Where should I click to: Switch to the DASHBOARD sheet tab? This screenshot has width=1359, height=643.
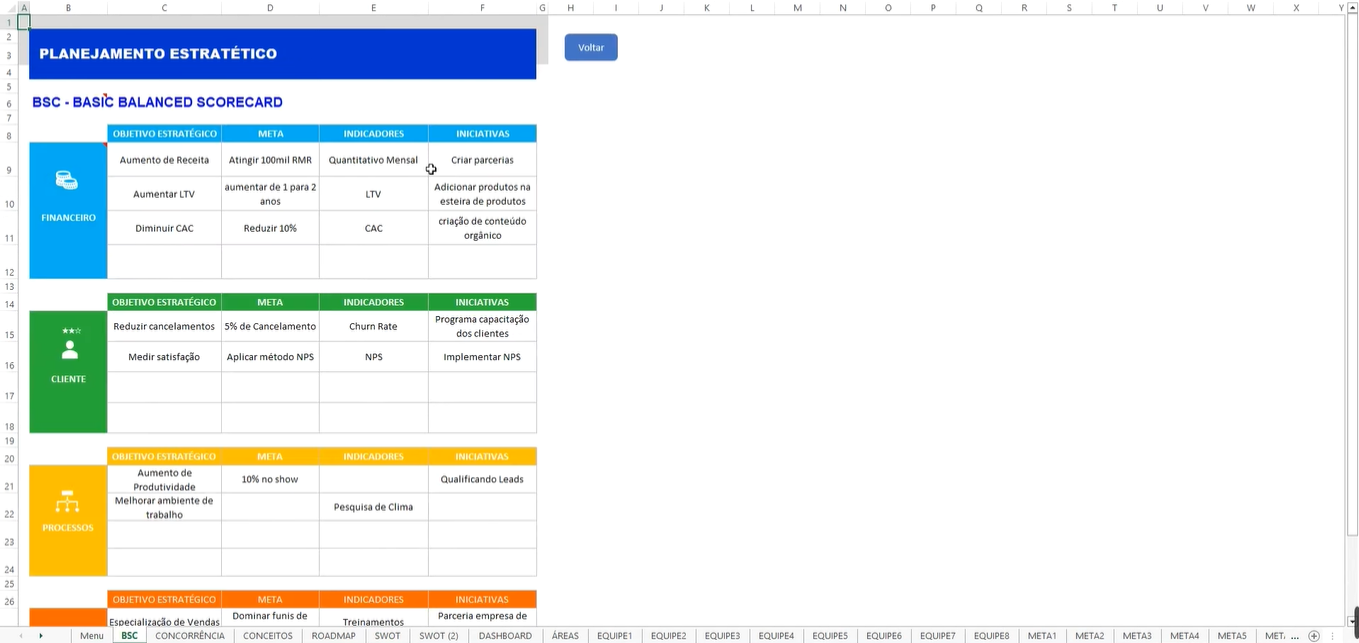tap(505, 636)
